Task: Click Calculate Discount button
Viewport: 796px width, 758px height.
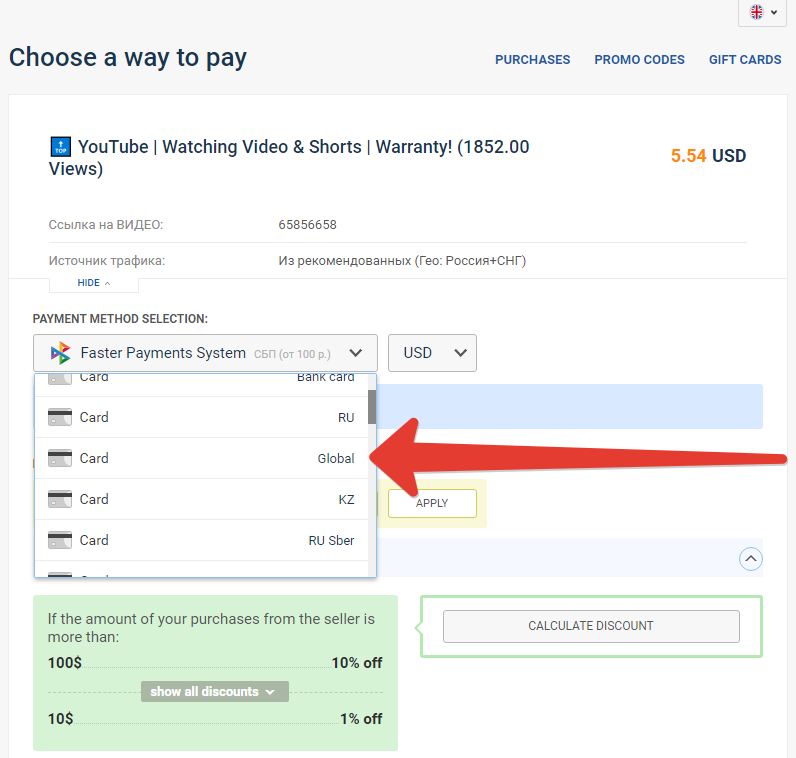Action: tap(591, 626)
